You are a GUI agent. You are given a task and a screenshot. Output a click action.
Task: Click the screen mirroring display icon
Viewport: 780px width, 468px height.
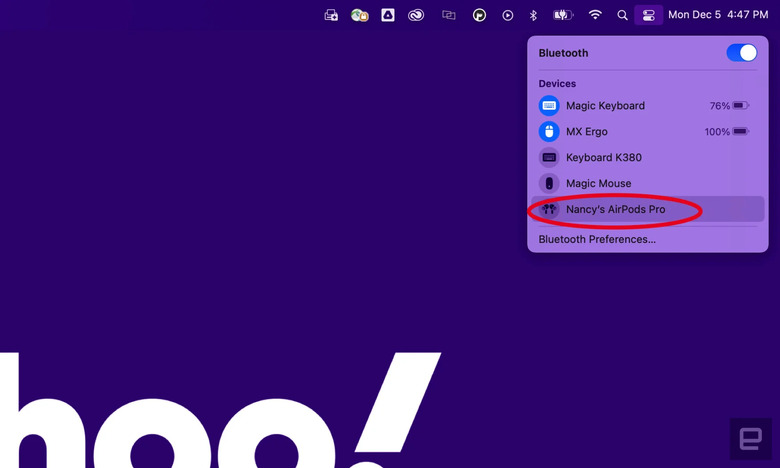(449, 15)
